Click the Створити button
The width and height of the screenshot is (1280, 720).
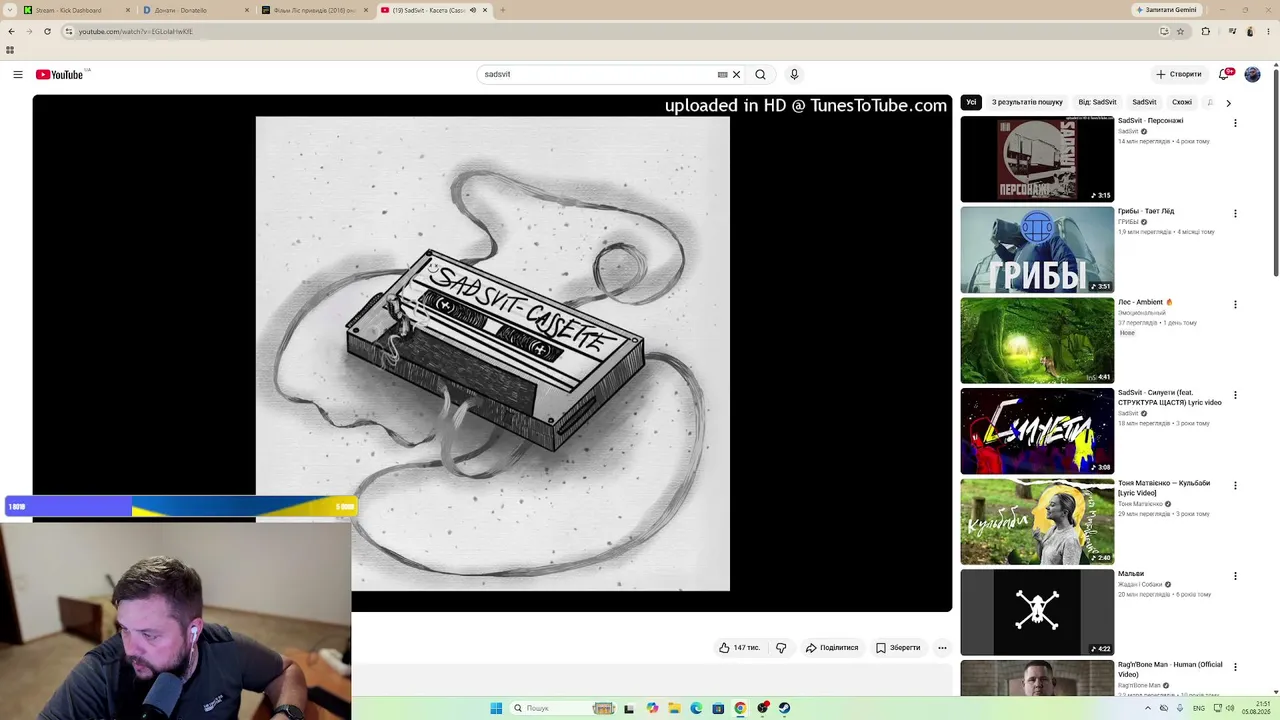tap(1179, 74)
